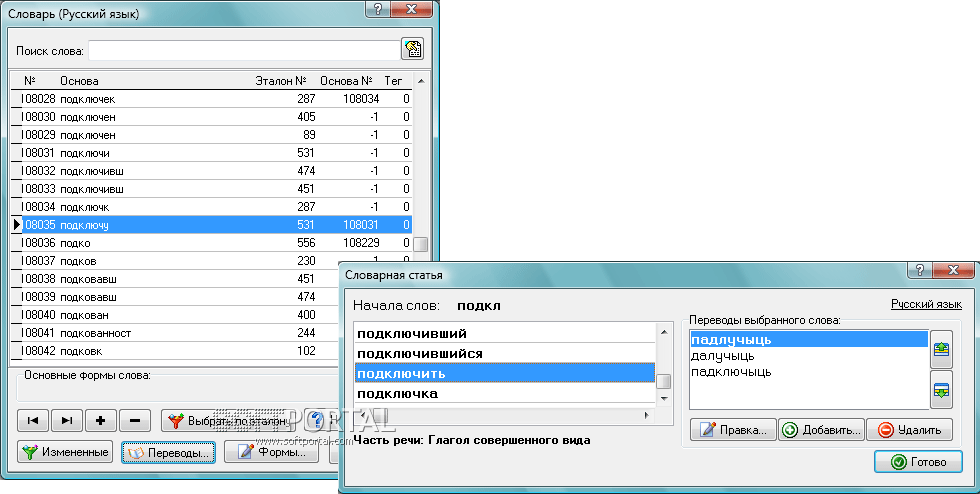Screen dimensions: 980x494
Task: Add new entry with plus button
Action: pos(101,421)
